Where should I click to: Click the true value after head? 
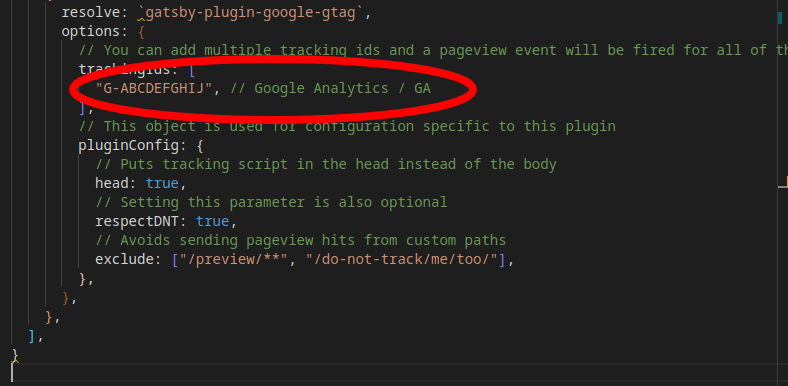pyautogui.click(x=162, y=183)
